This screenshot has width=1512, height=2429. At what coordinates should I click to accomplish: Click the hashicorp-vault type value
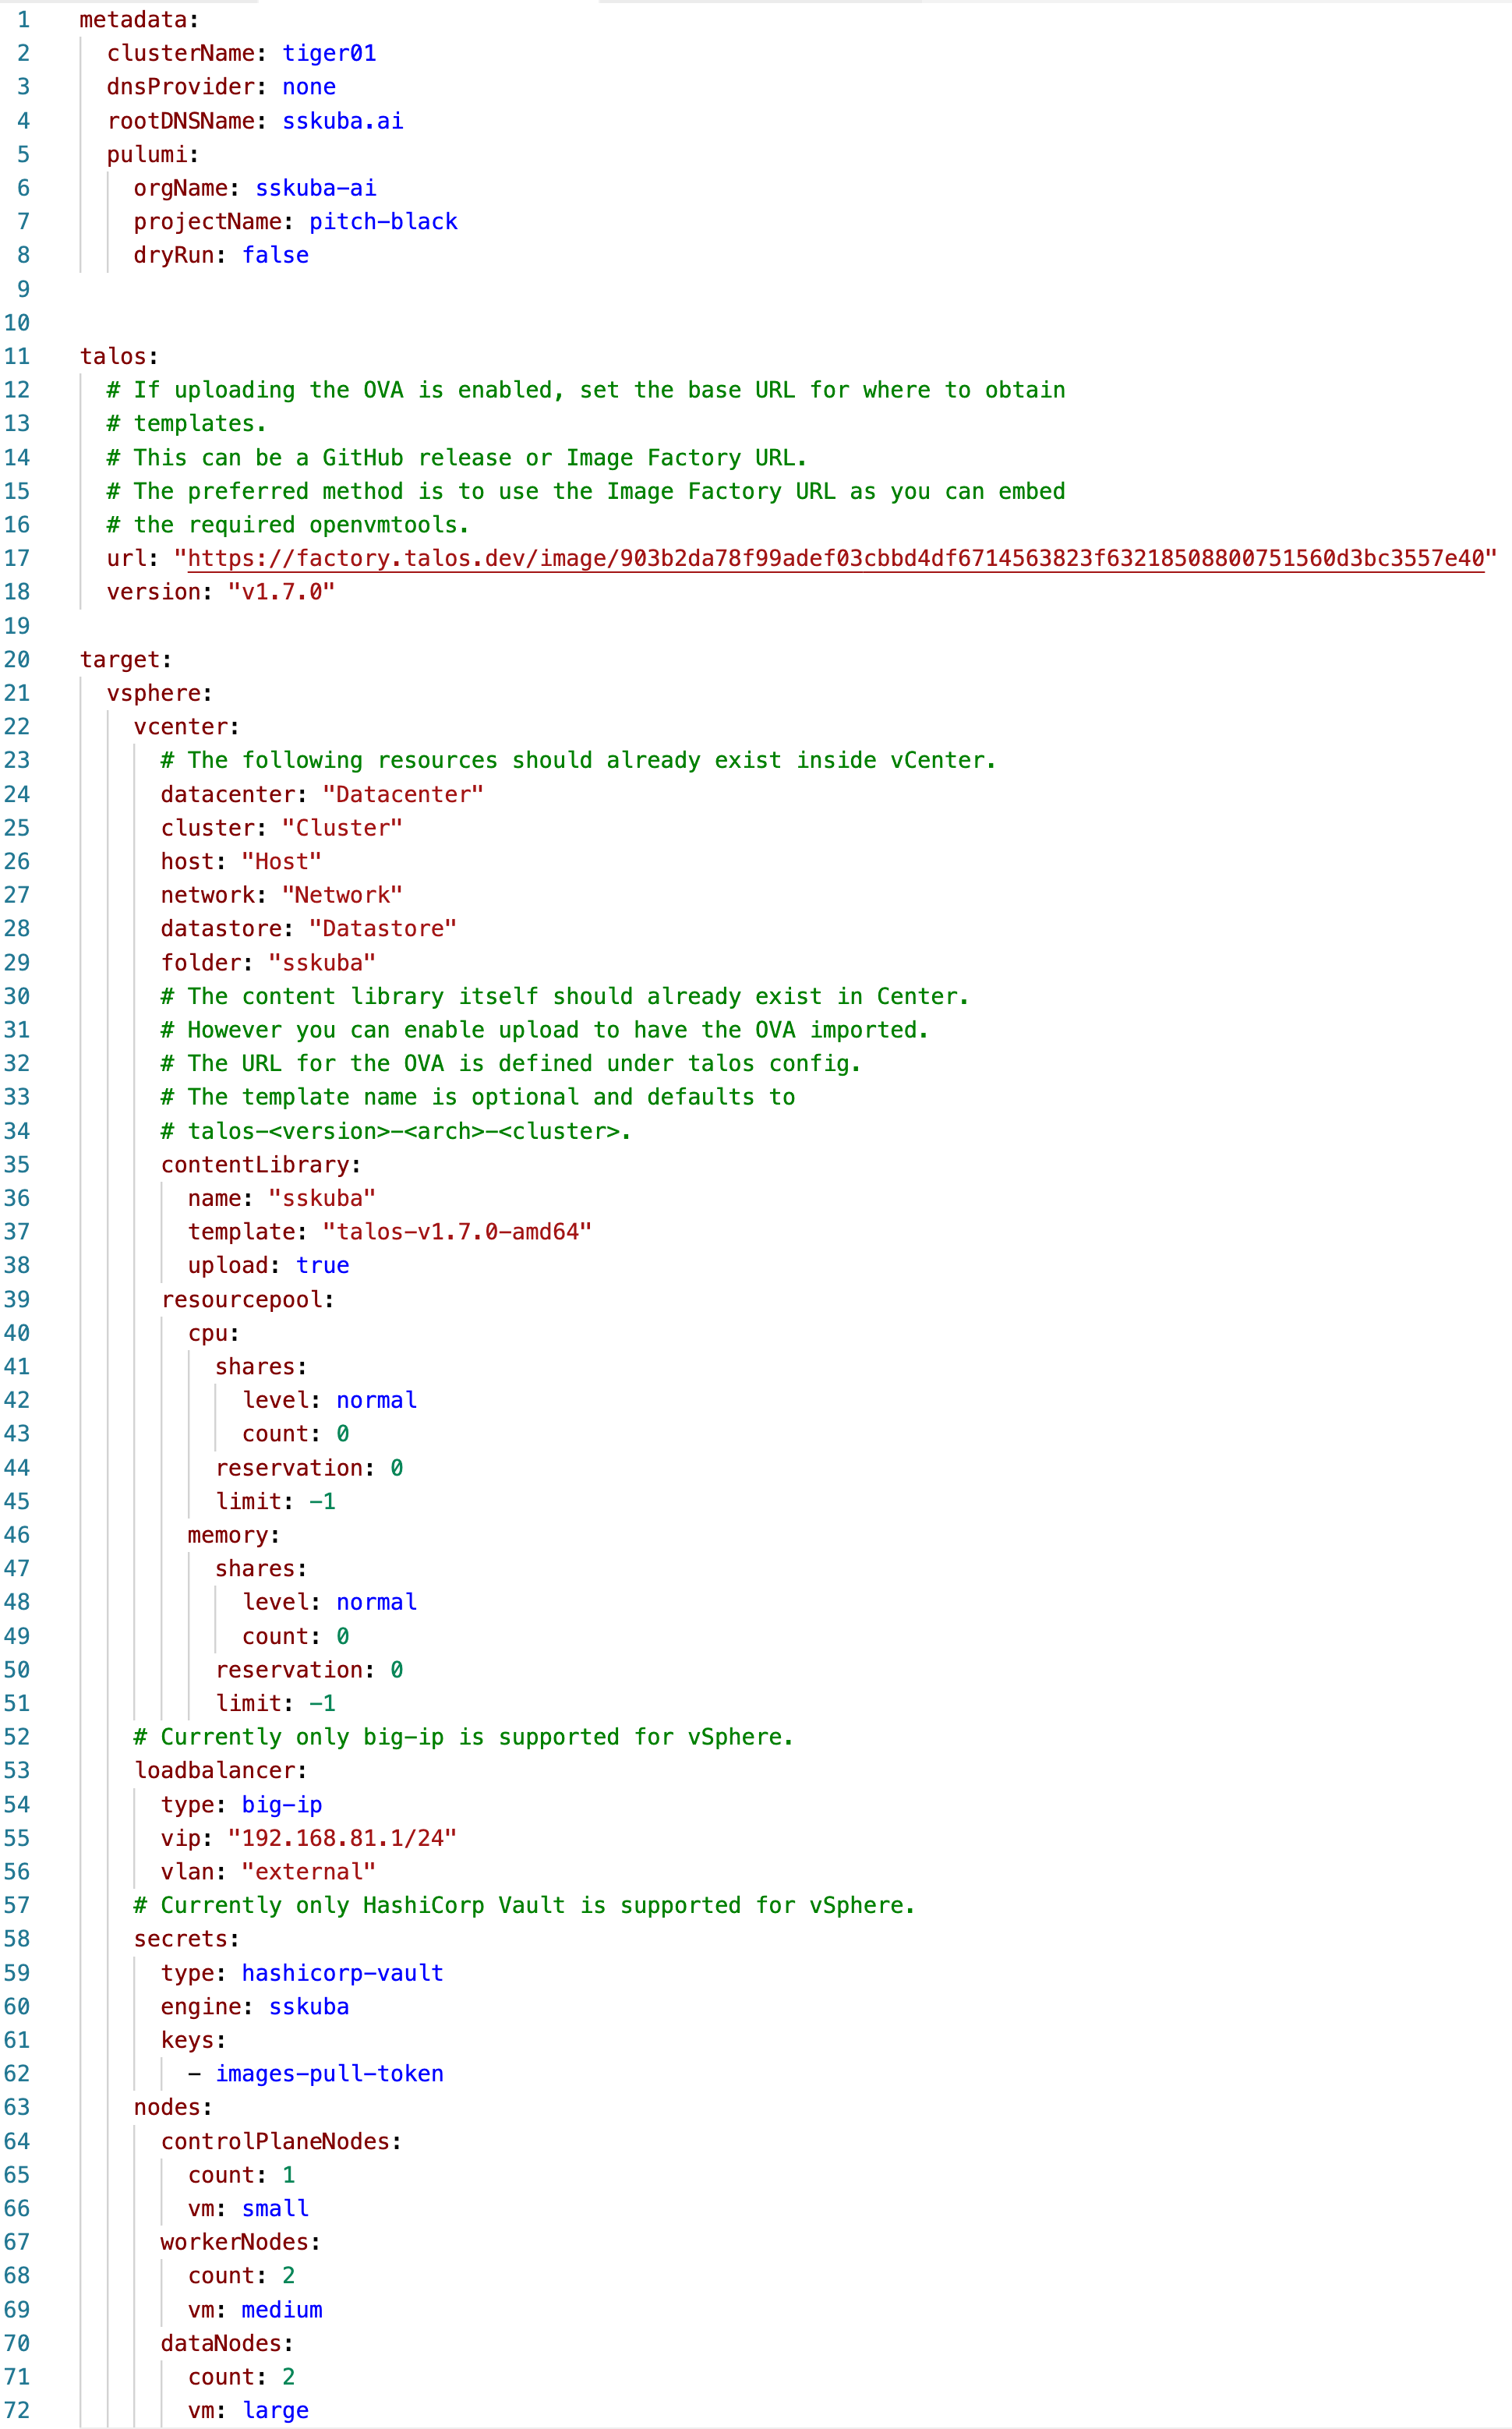coord(342,1973)
